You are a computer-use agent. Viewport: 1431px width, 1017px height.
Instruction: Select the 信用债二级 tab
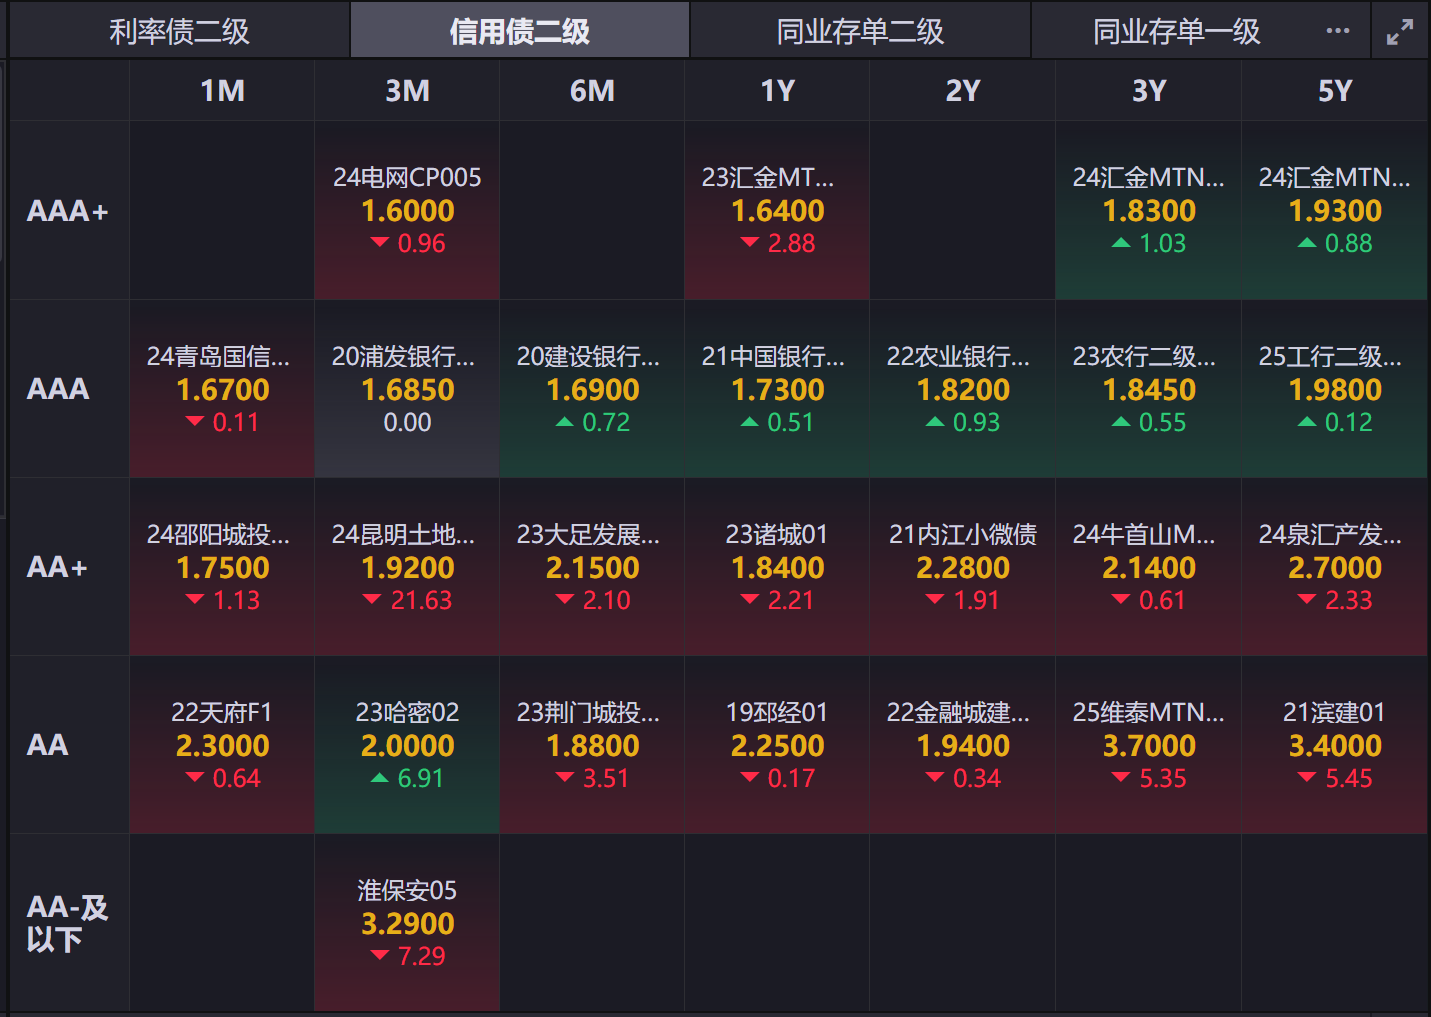[x=519, y=31]
